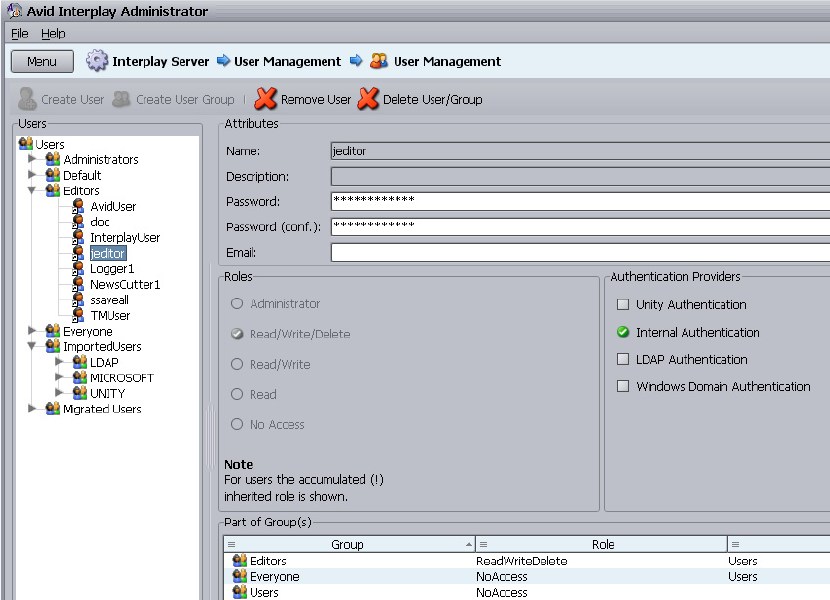Click the Default group icon
This screenshot has height=600, width=830.
pos(52,174)
